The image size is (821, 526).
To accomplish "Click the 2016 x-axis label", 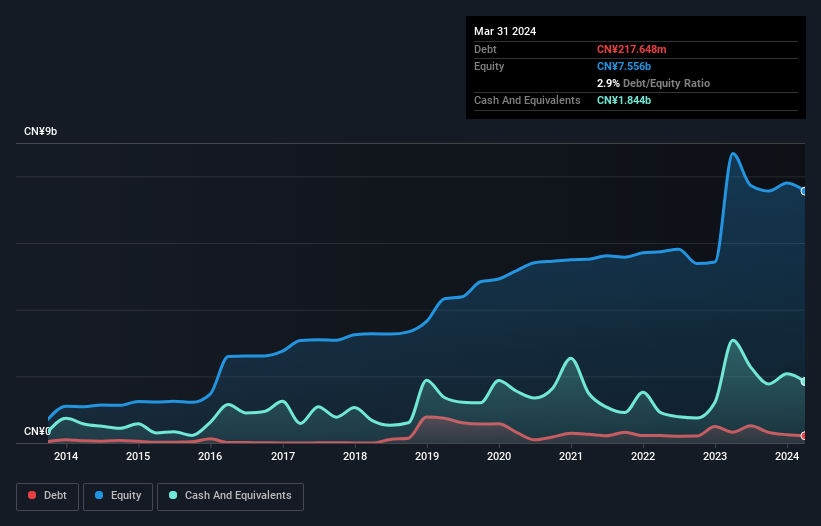I will click(x=210, y=456).
